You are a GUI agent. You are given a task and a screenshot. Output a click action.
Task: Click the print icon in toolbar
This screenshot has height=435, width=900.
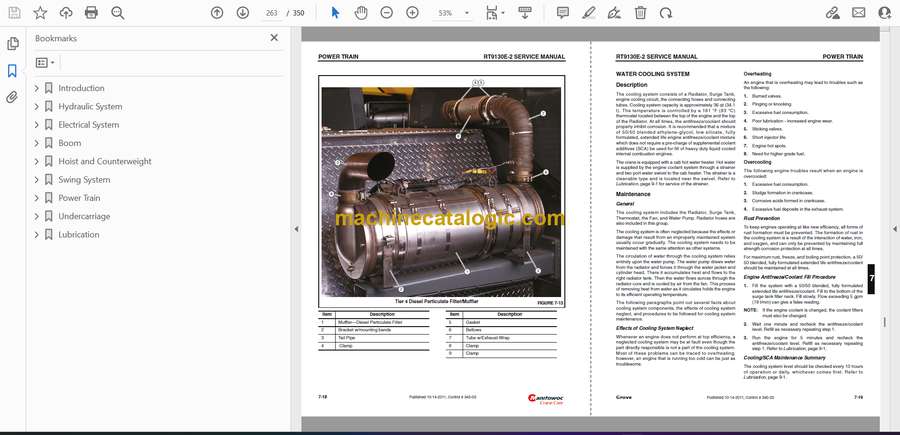[x=92, y=13]
